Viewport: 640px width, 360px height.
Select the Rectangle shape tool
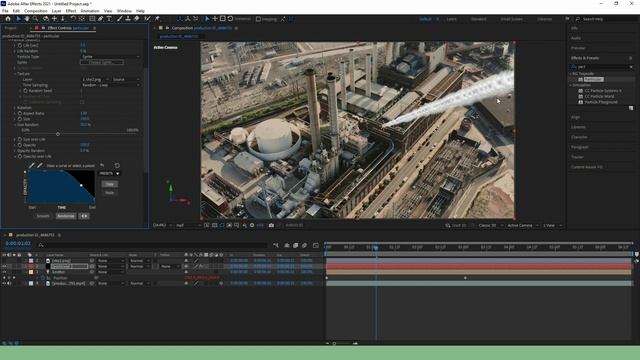(92, 19)
